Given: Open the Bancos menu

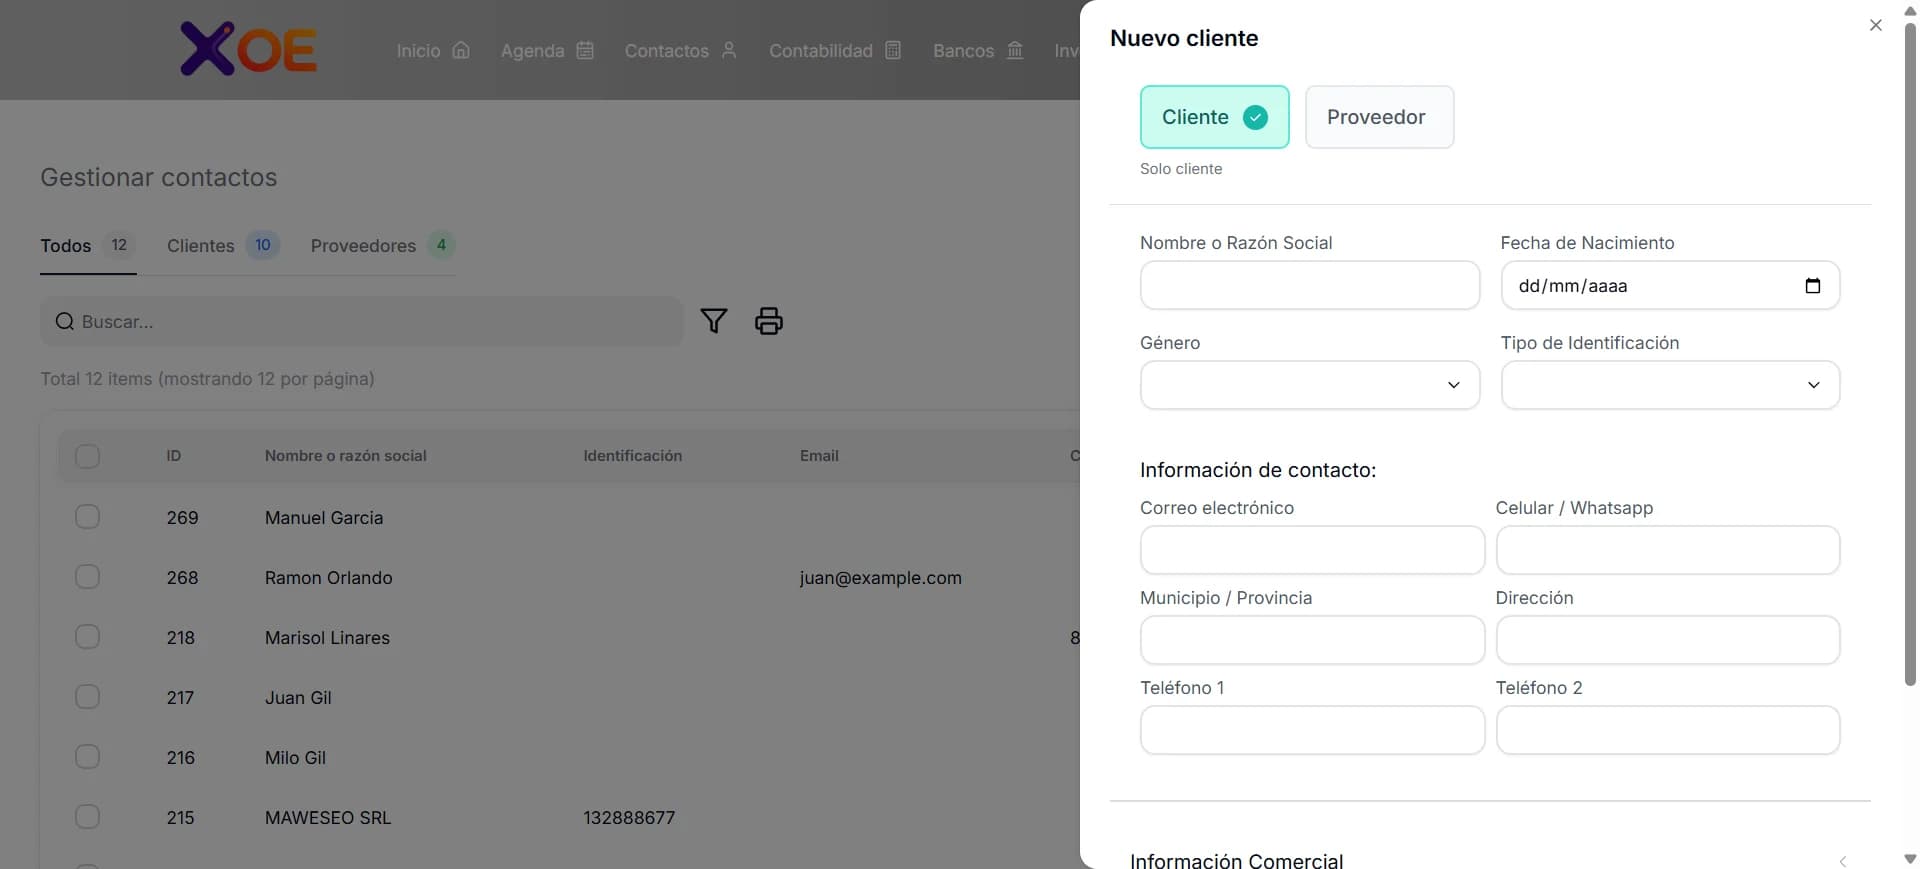Looking at the screenshot, I should point(978,50).
